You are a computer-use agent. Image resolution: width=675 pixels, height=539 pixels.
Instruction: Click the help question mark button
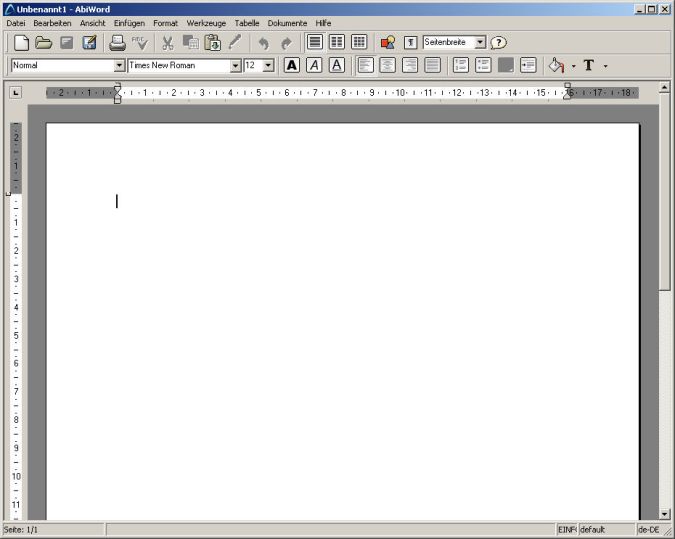pyautogui.click(x=498, y=43)
